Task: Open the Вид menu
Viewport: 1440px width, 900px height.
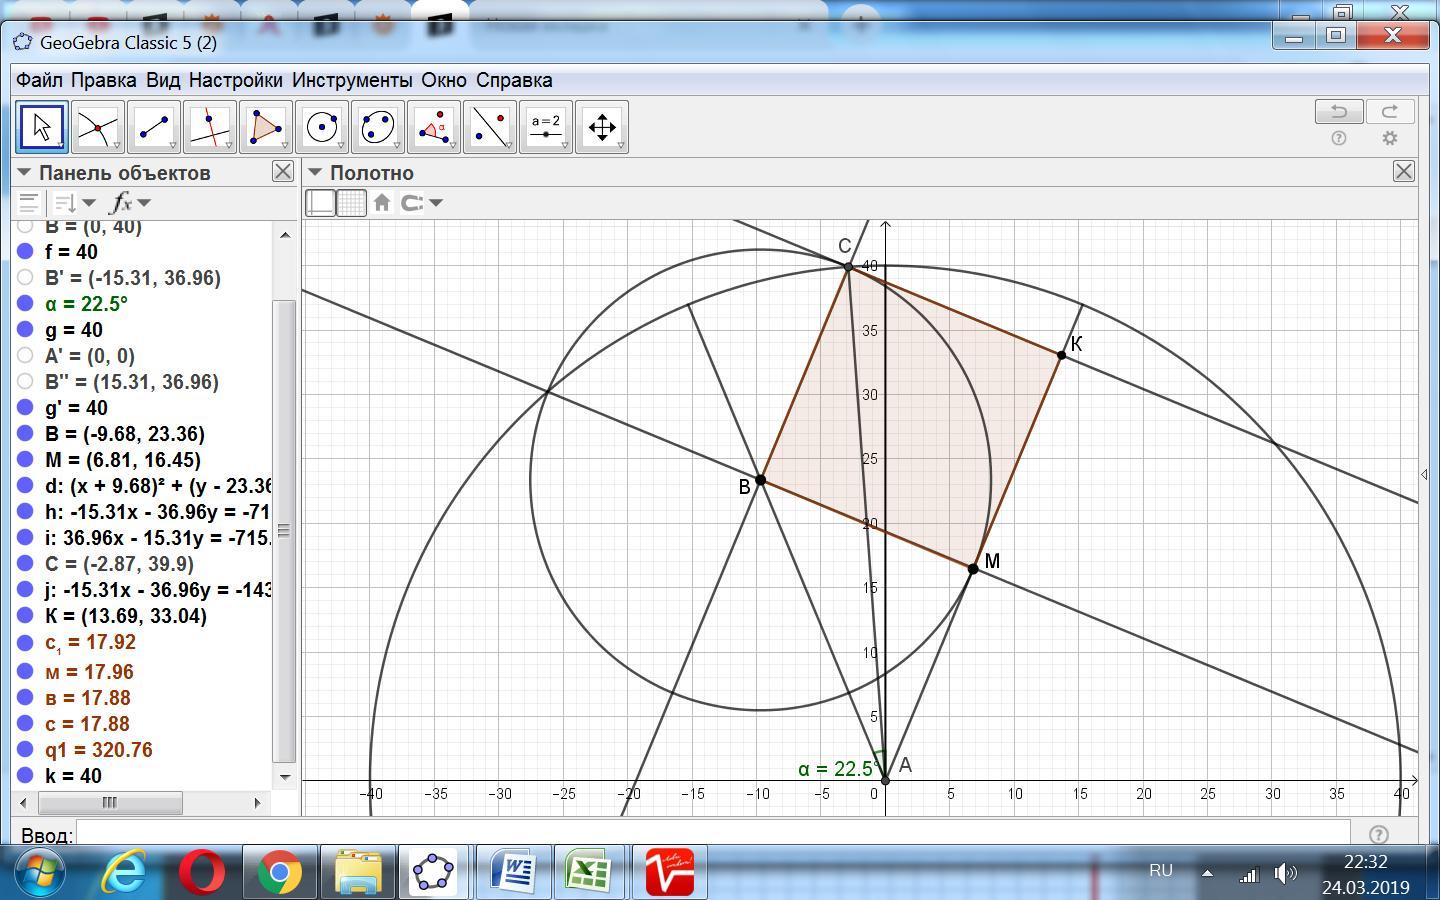Action: click(163, 80)
